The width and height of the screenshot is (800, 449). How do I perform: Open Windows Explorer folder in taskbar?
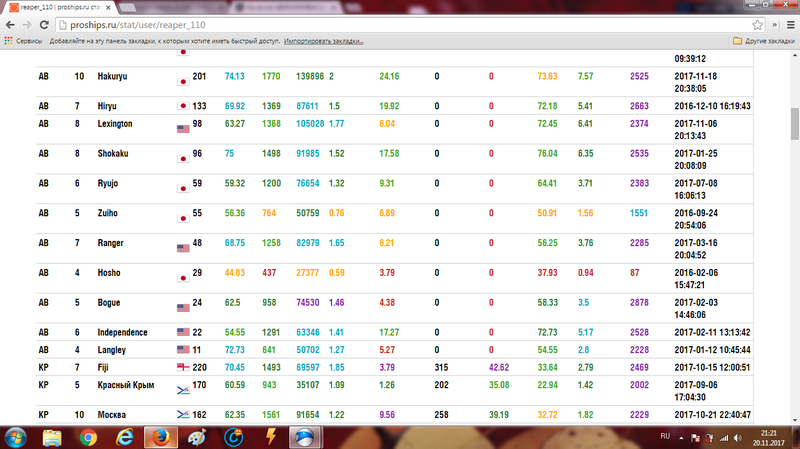[53, 436]
